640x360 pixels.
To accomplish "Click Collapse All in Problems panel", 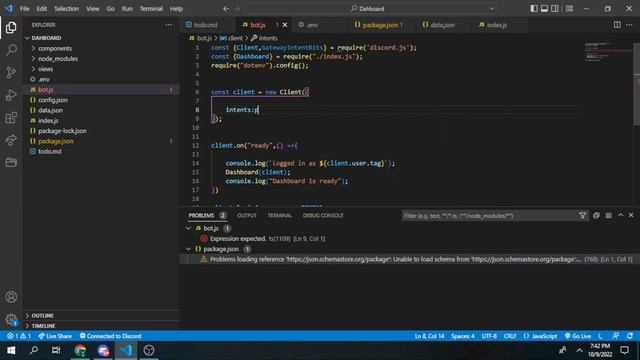I will click(596, 216).
